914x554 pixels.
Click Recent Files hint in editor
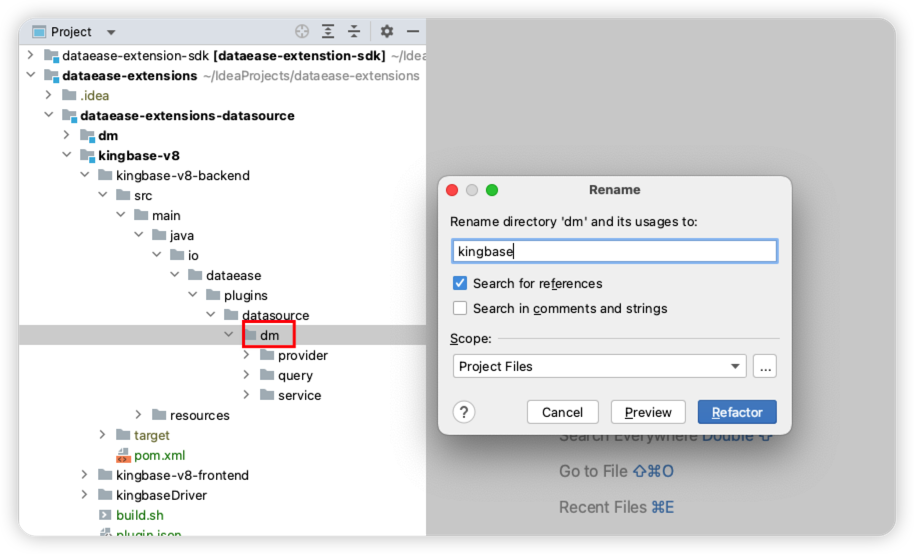coord(616,507)
